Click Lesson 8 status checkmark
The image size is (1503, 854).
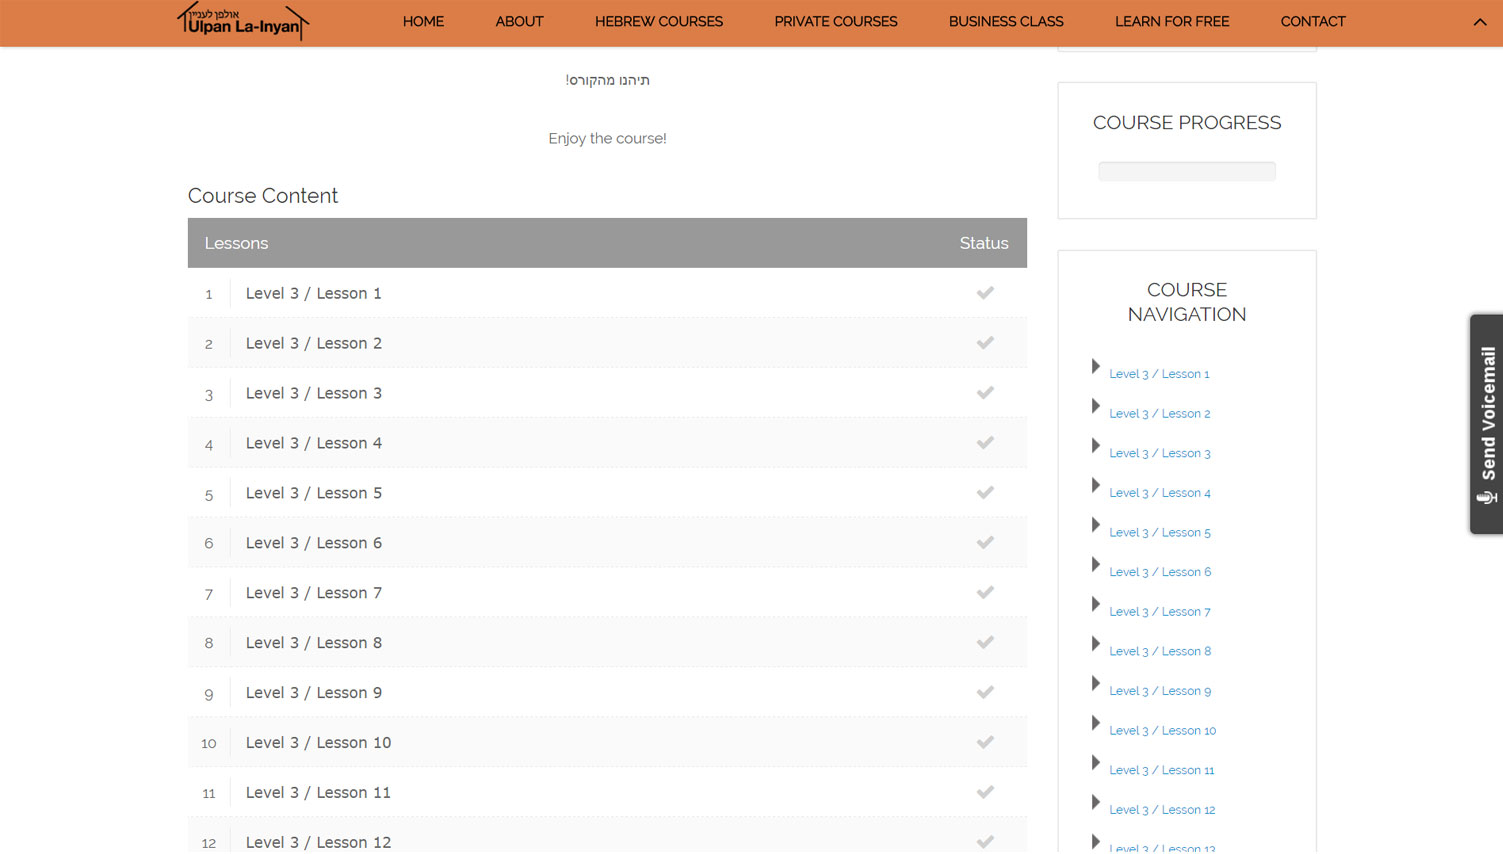[985, 643]
